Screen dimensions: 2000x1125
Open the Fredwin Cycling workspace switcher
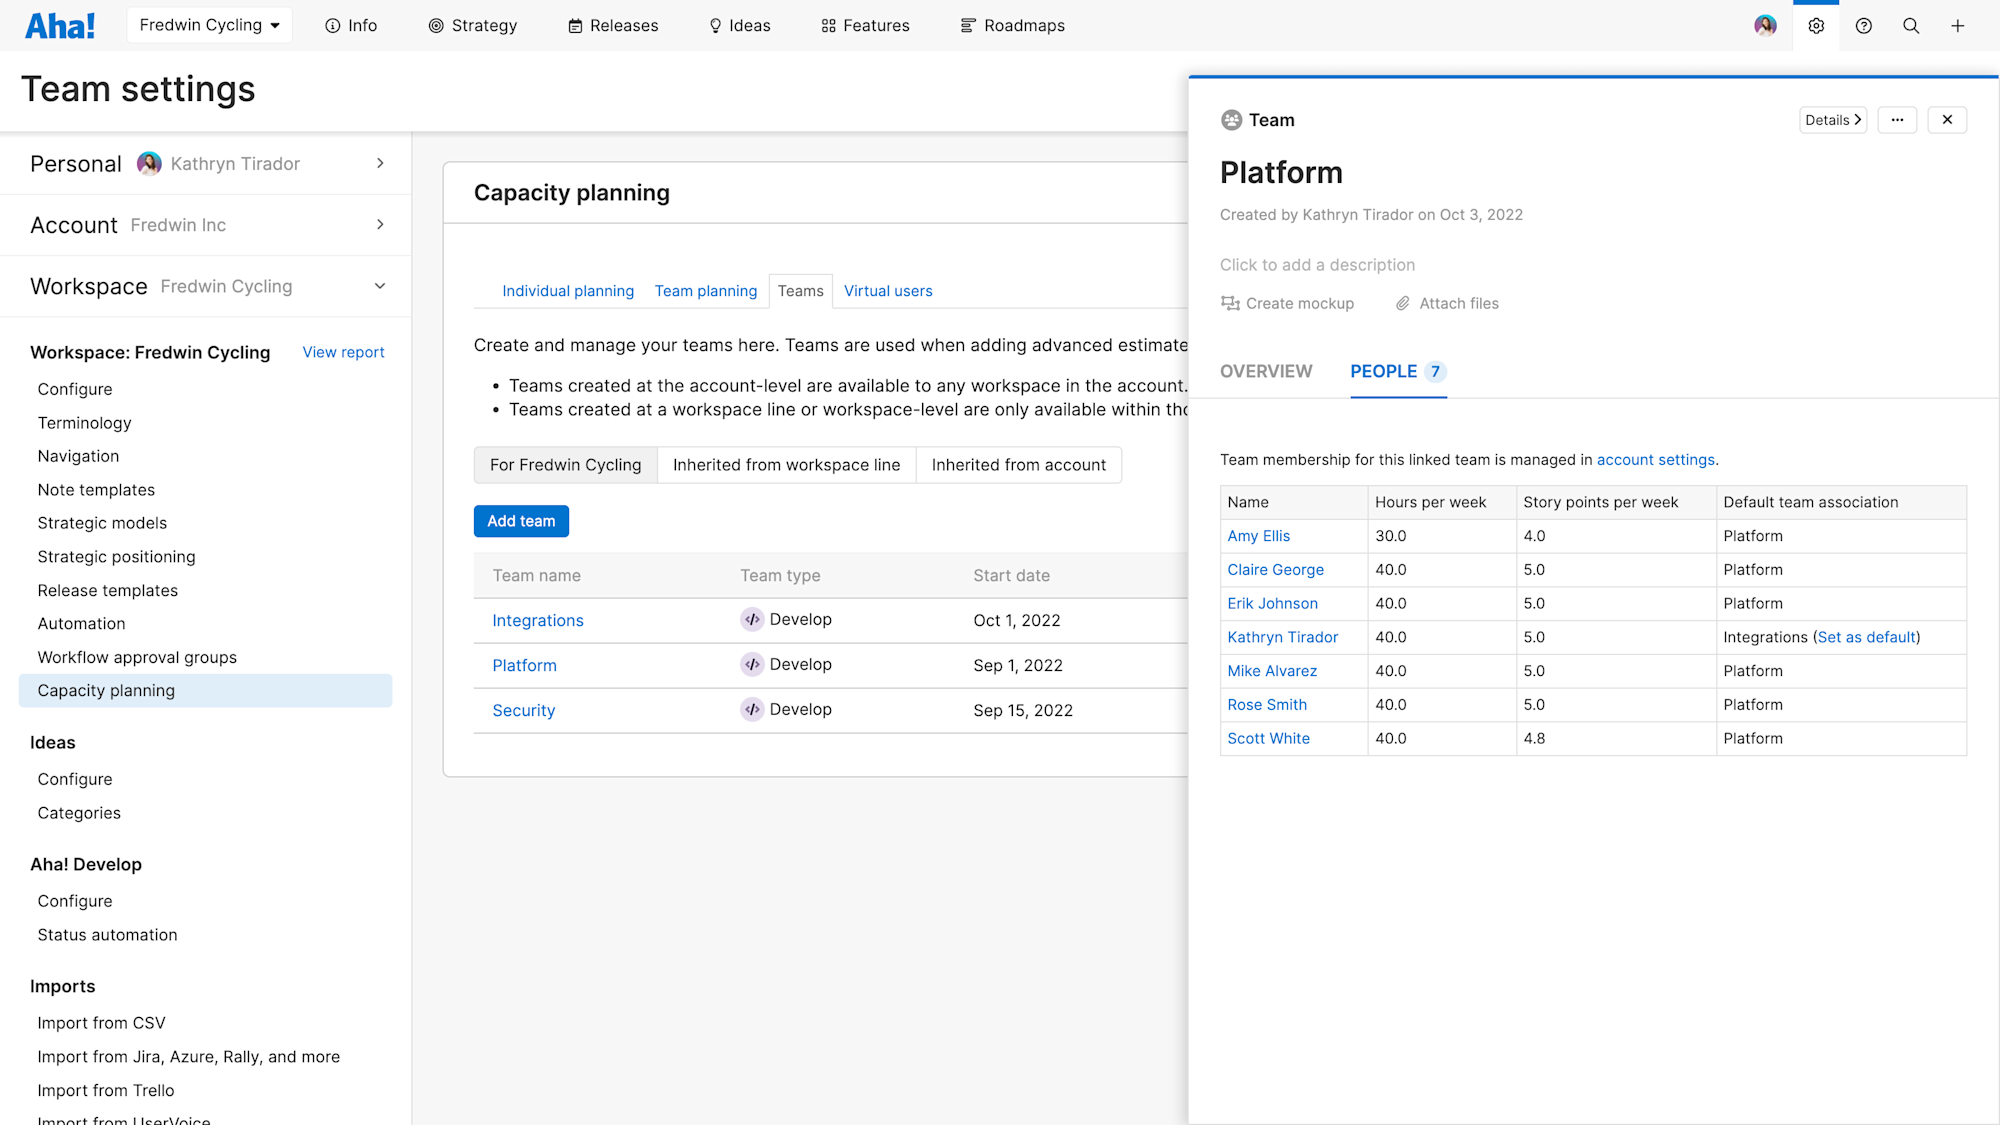(209, 25)
